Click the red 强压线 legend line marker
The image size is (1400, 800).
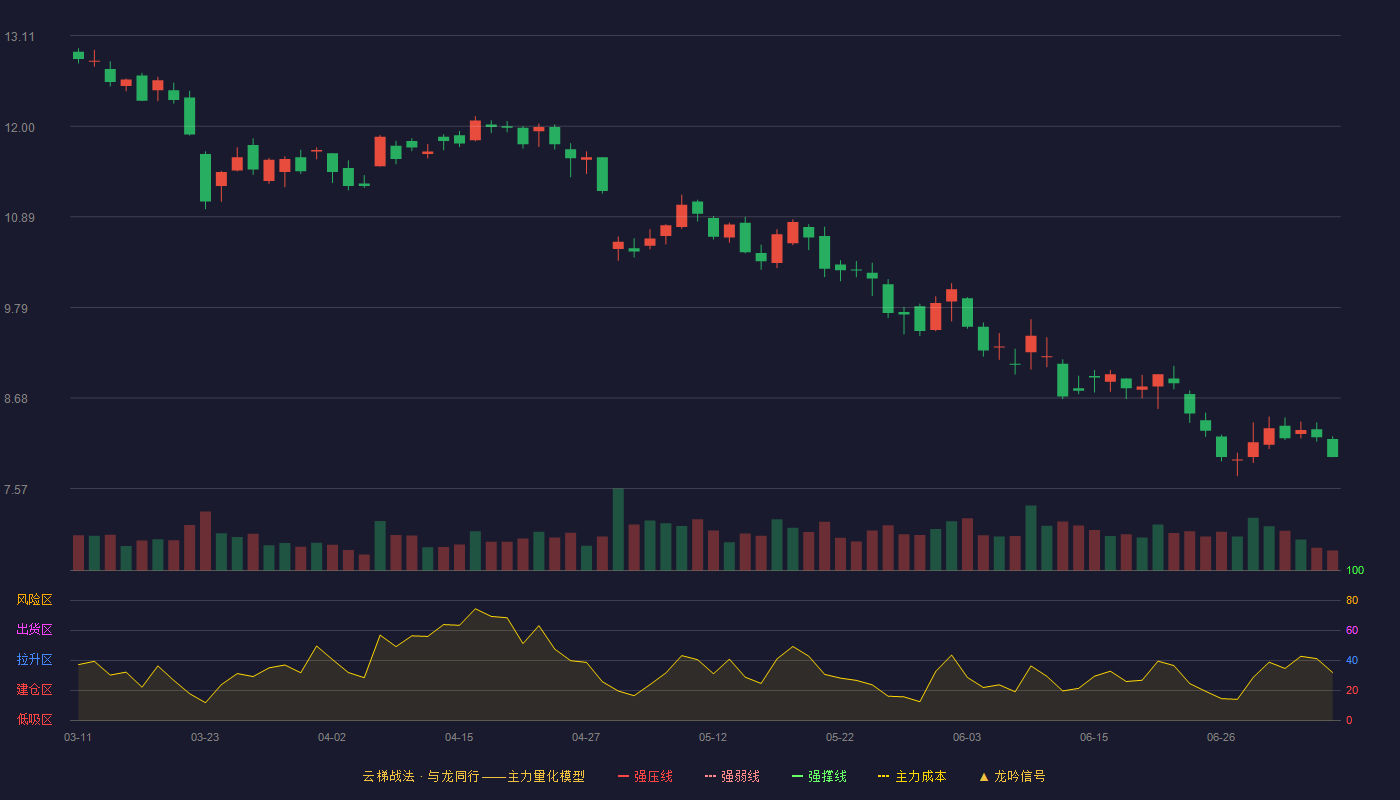624,776
